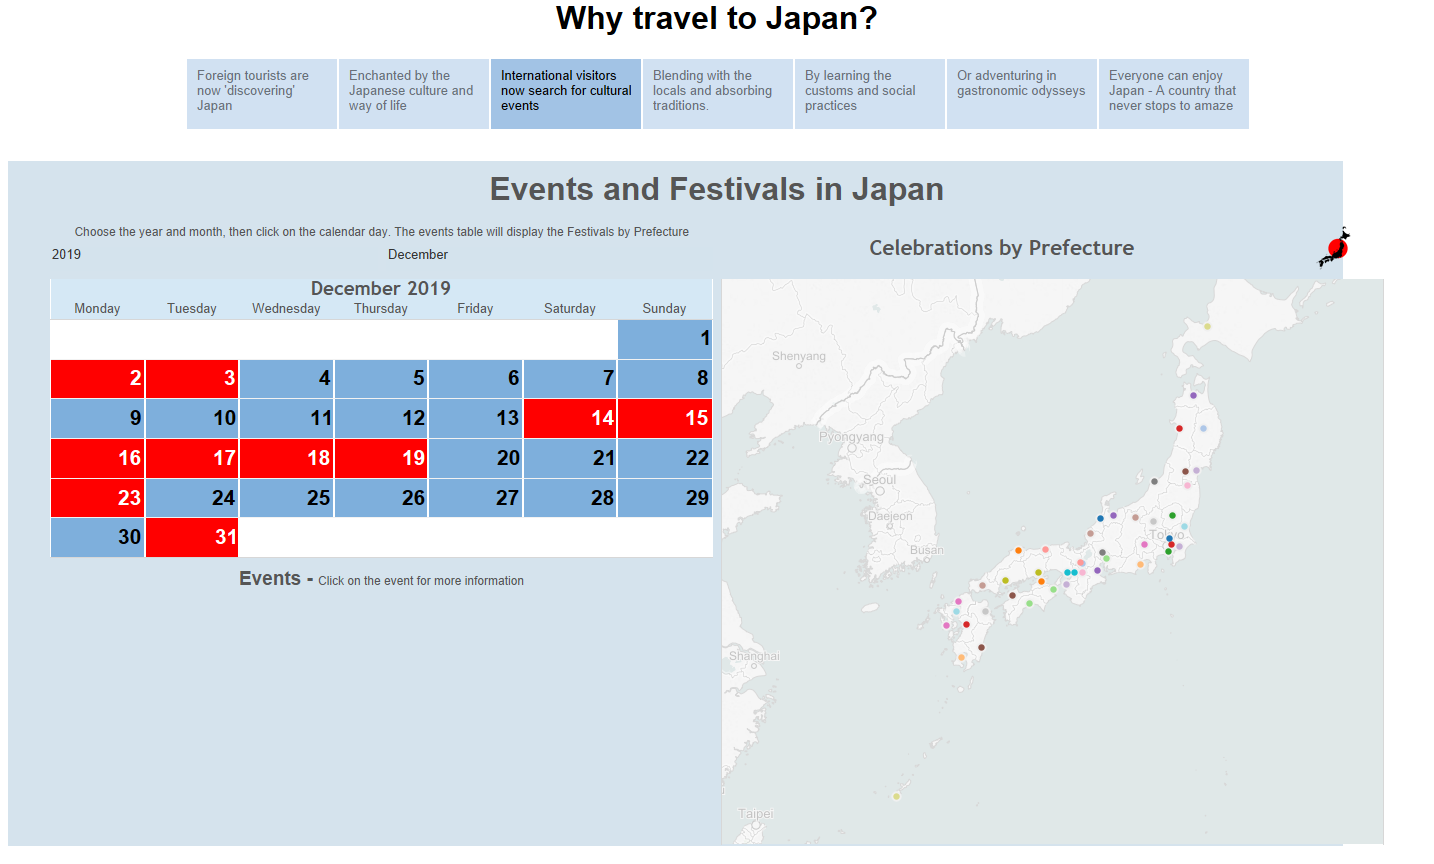Screen dimensions: 1434x864
Task: Select December 14 on the calendar
Action: click(570, 418)
